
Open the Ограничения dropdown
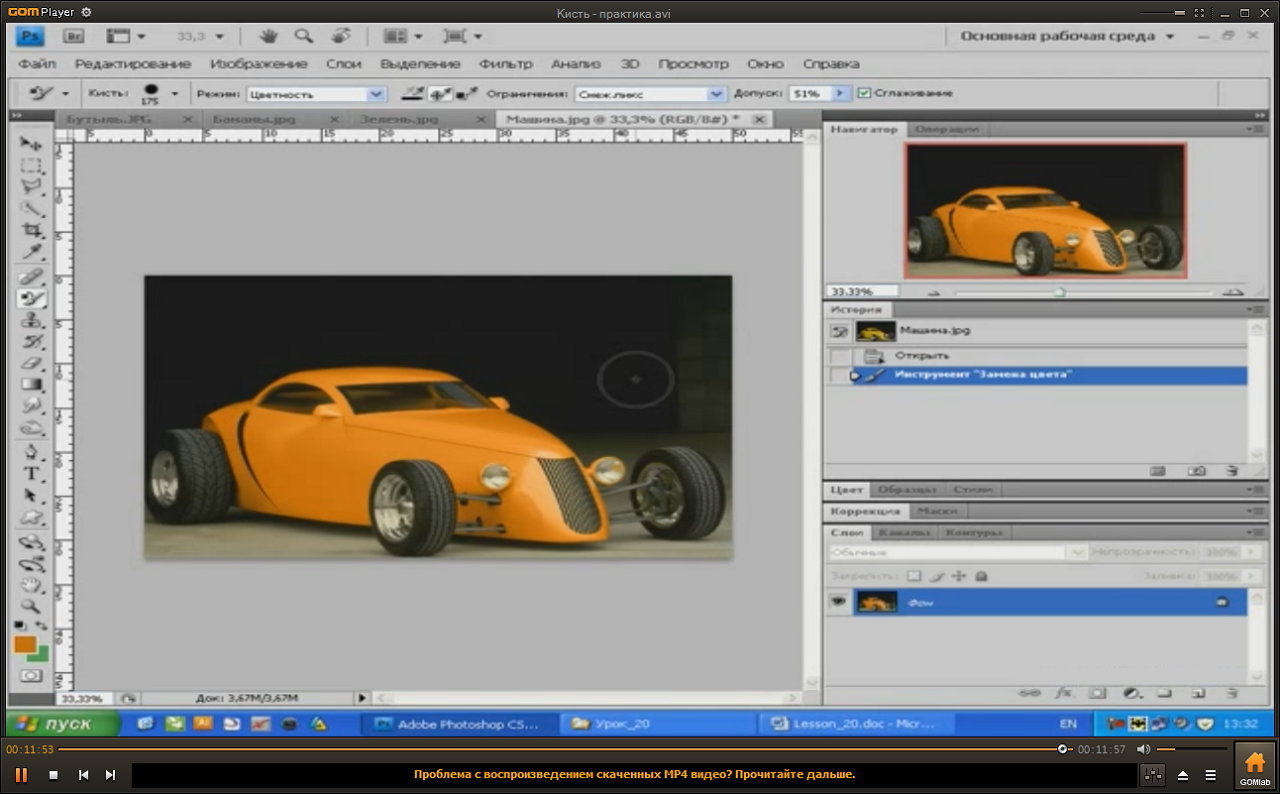click(x=715, y=94)
